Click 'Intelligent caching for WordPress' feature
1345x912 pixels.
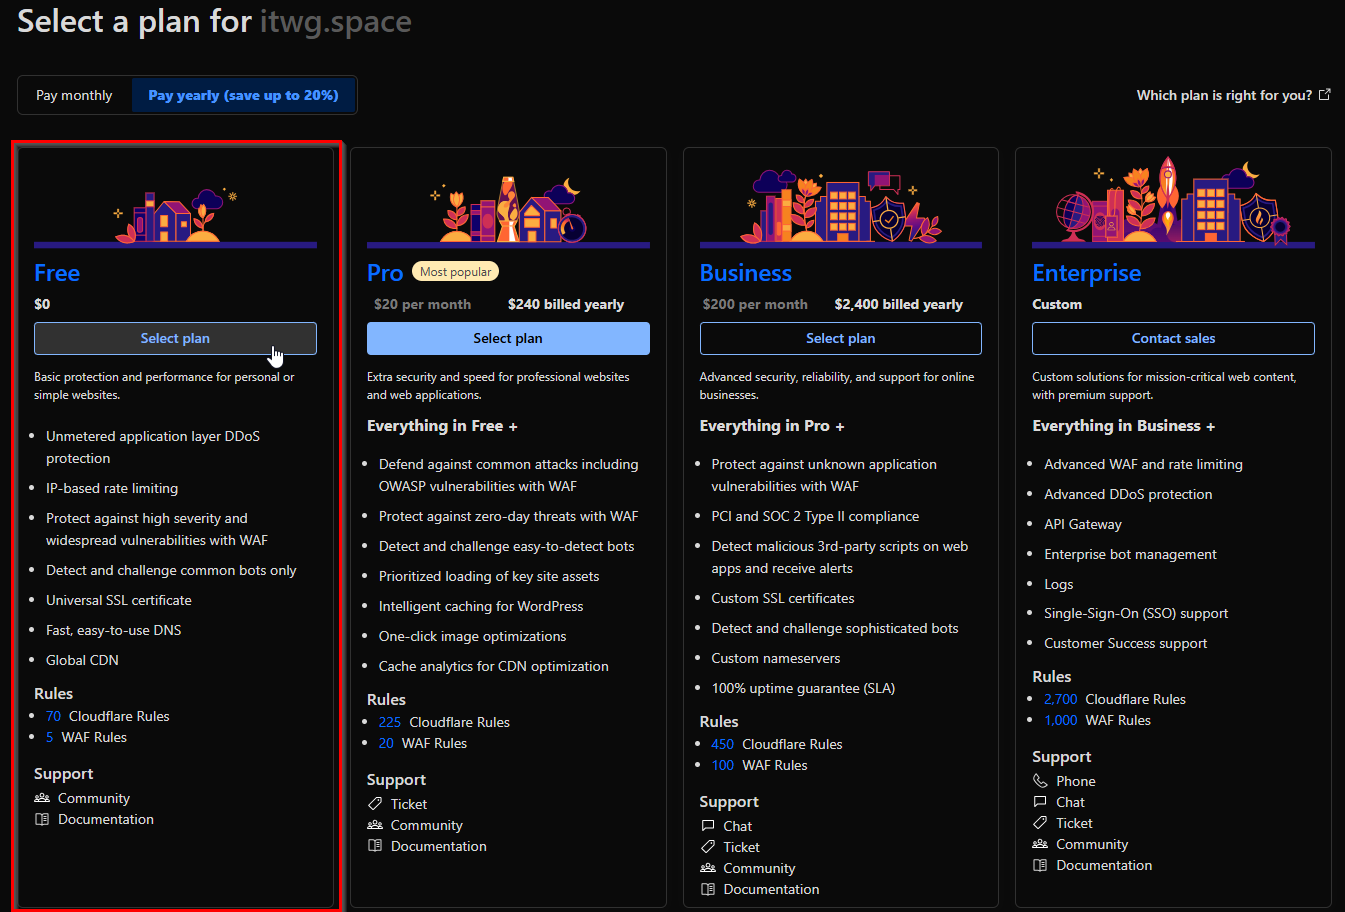click(481, 606)
